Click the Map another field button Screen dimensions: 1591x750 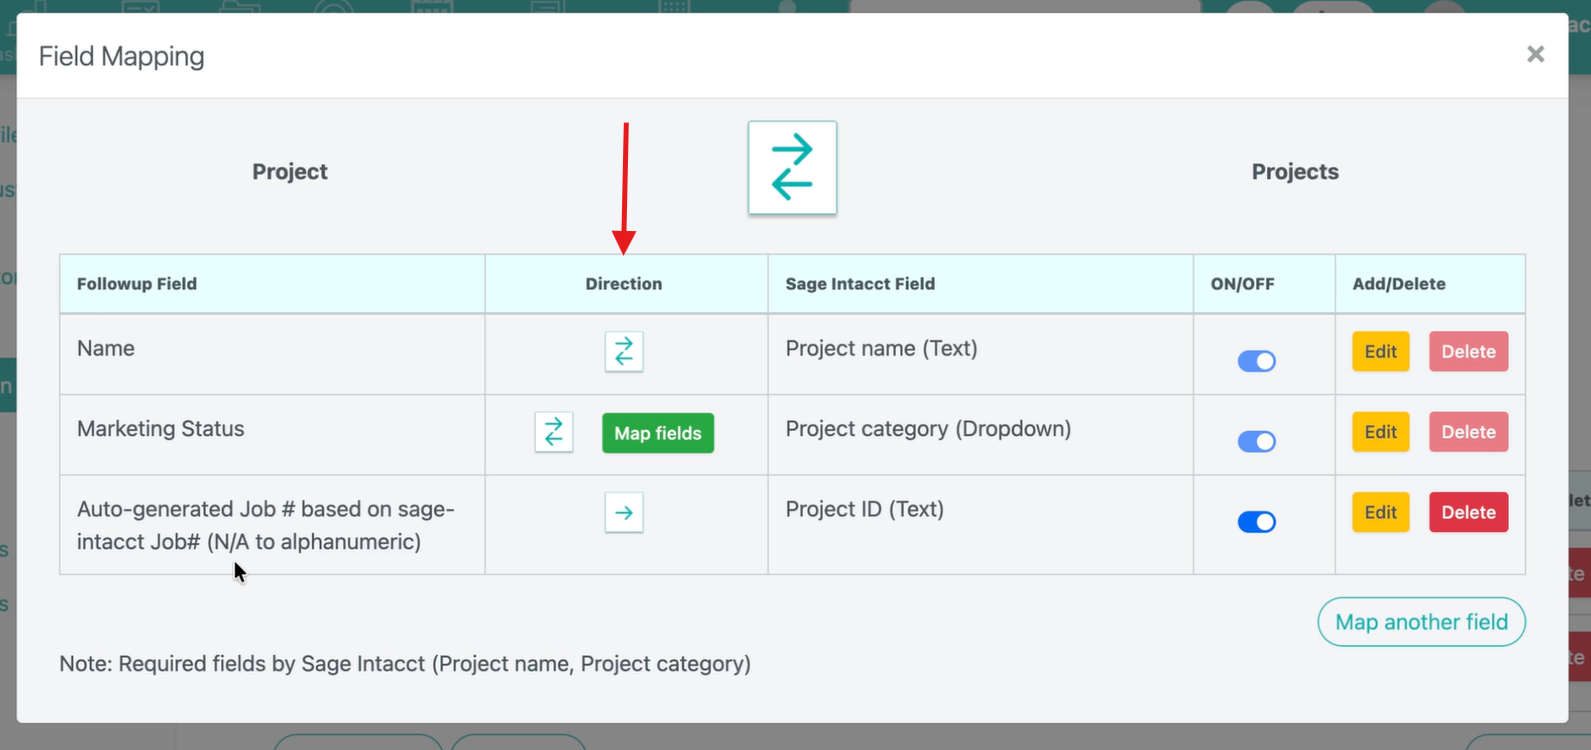point(1420,622)
